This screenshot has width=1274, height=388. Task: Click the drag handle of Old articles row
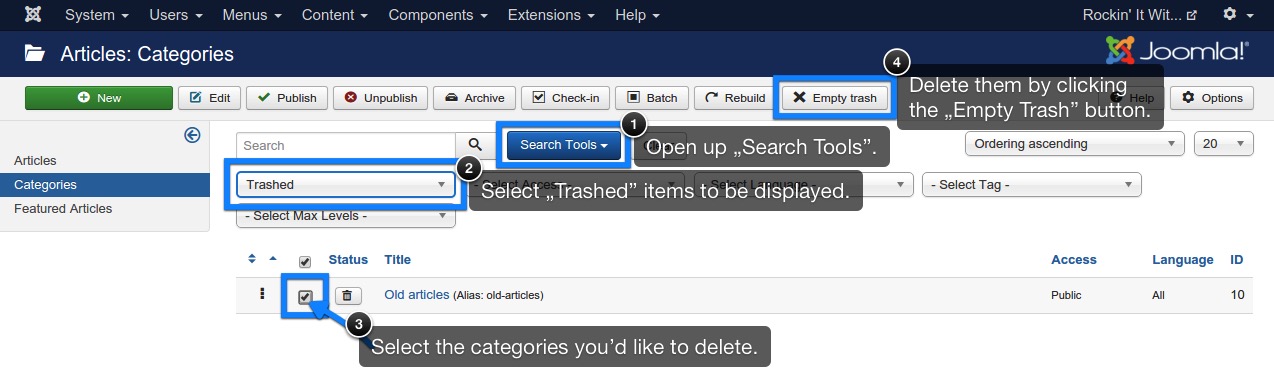coord(262,295)
